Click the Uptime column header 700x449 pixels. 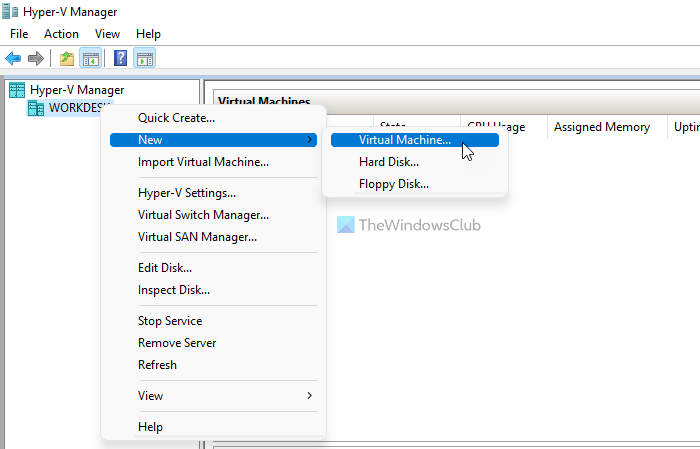click(686, 127)
